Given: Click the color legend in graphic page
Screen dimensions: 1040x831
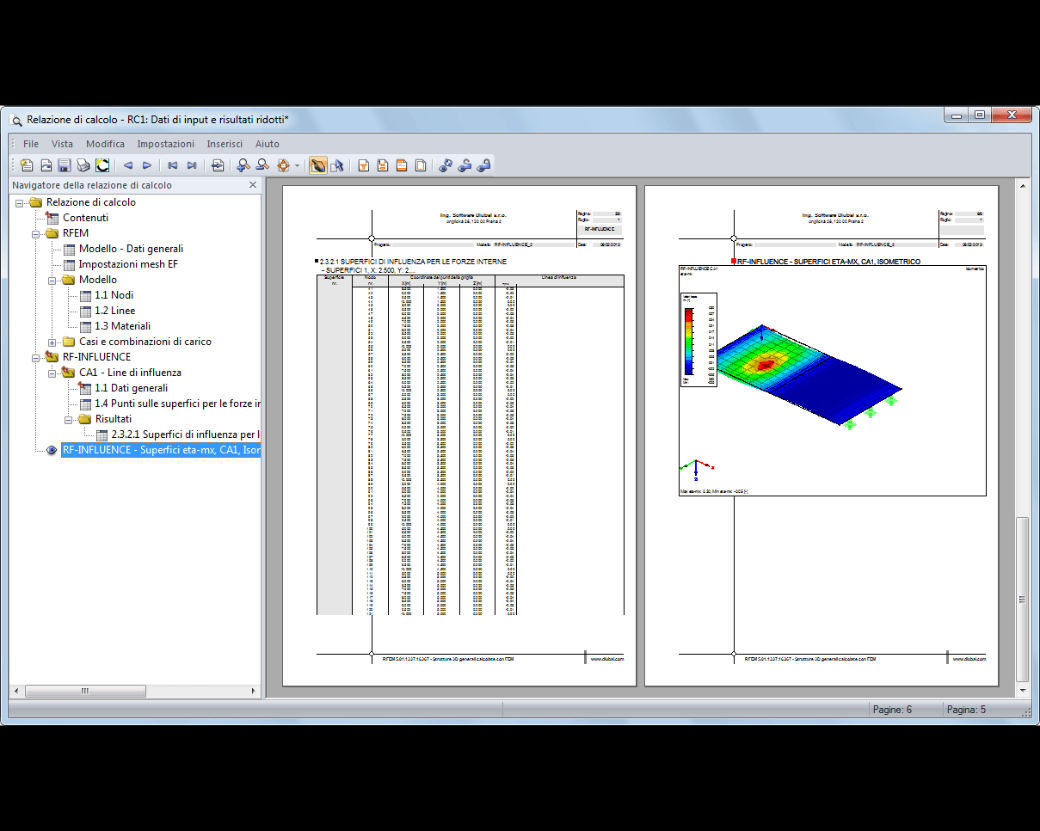Looking at the screenshot, I should 698,340.
